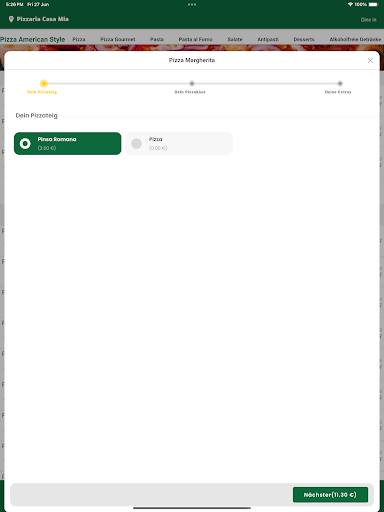Switch to the Pasta al Forno tab
This screenshot has height=512, width=384.
196,39
